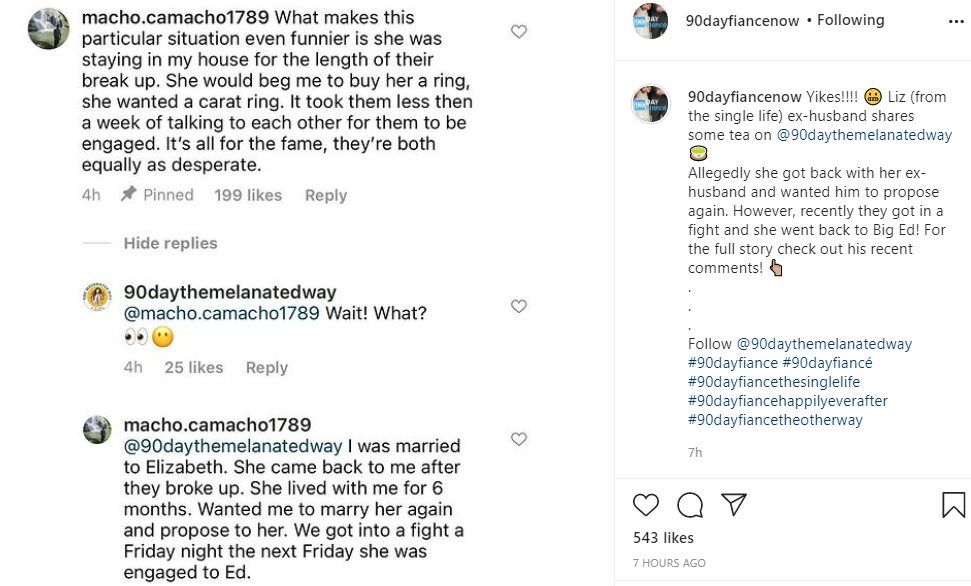This screenshot has width=971, height=586.
Task: Open comments via the speech bubble icon
Action: click(691, 505)
